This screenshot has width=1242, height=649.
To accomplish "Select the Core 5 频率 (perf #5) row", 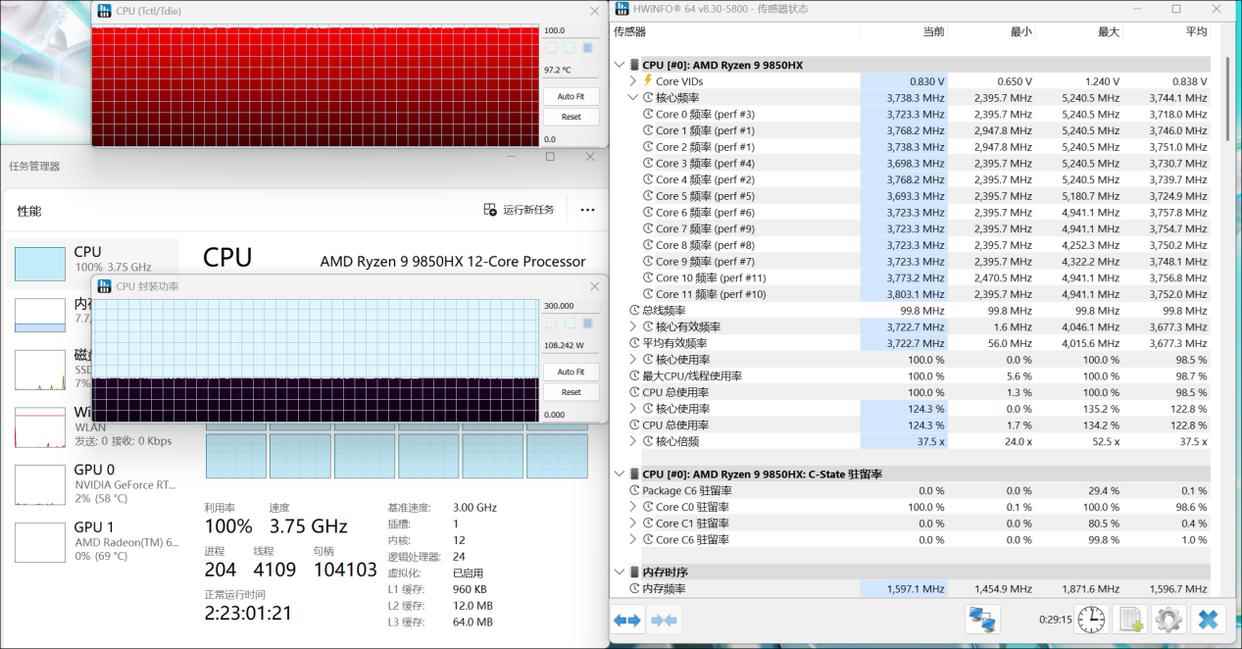I will [910, 196].
